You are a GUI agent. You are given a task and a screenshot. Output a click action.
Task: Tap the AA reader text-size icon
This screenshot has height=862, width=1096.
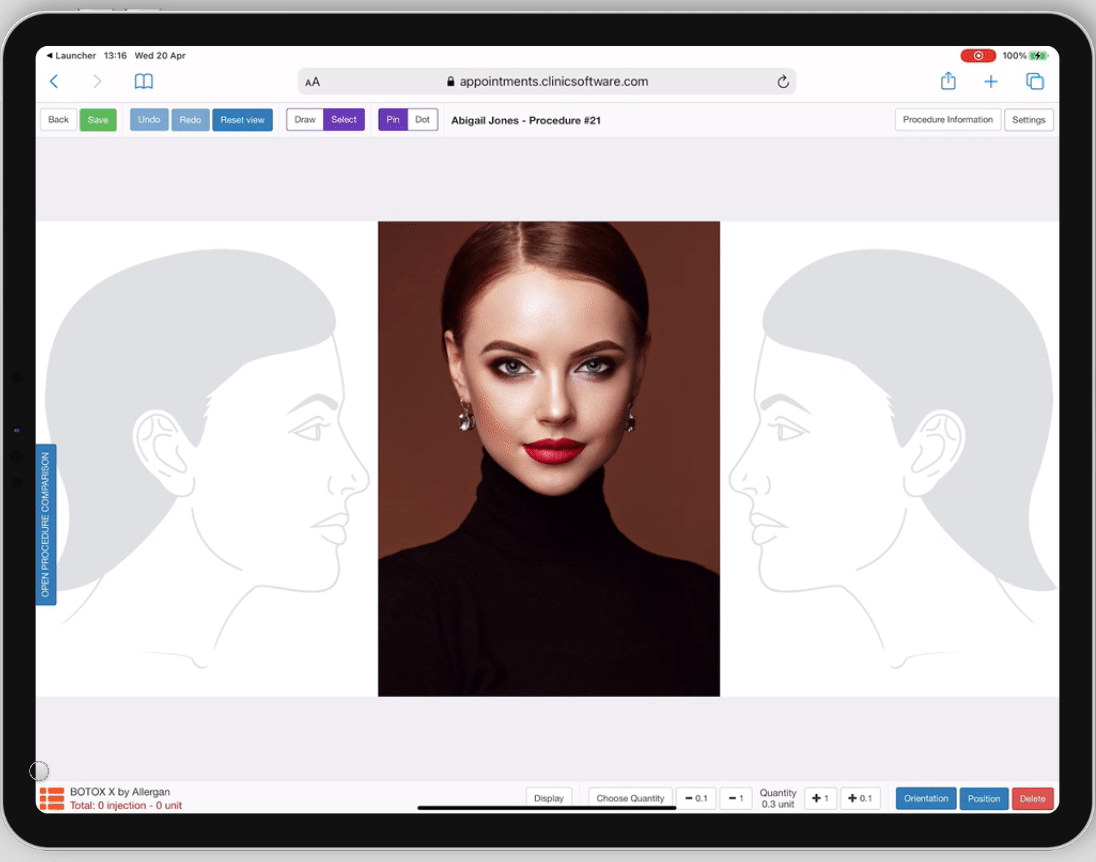coord(313,82)
